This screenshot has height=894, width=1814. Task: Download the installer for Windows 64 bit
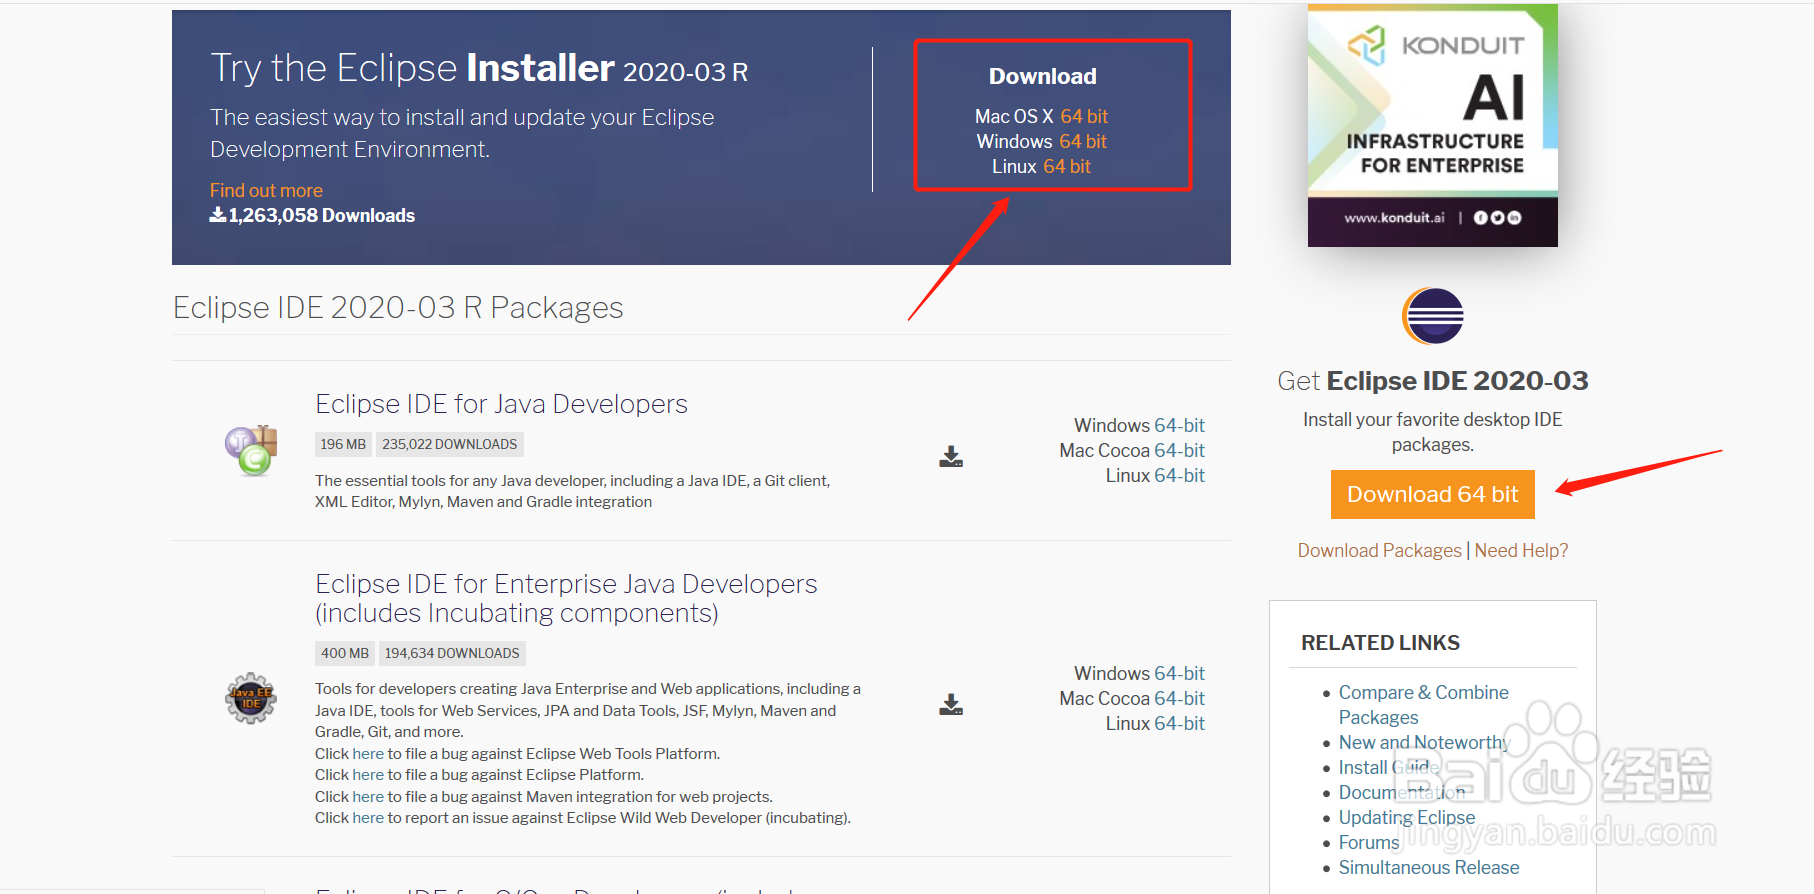1083,141
